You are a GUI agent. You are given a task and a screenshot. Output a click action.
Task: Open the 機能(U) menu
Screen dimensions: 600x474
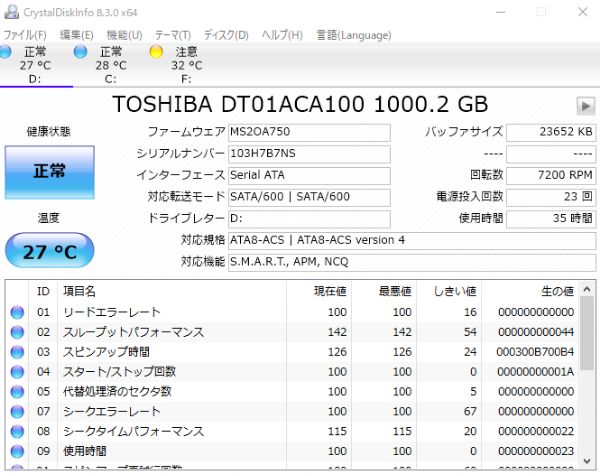(124, 35)
